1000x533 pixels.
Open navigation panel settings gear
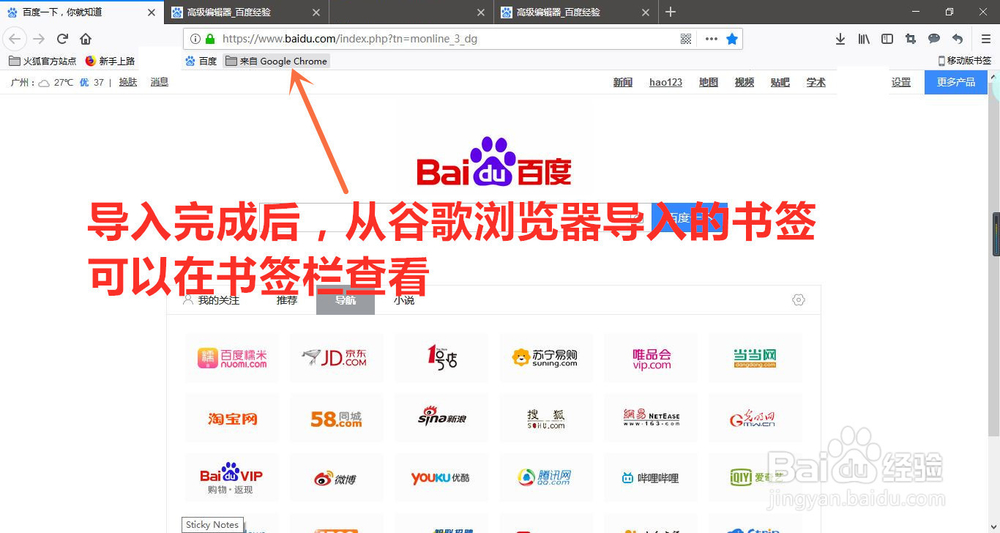tap(798, 300)
